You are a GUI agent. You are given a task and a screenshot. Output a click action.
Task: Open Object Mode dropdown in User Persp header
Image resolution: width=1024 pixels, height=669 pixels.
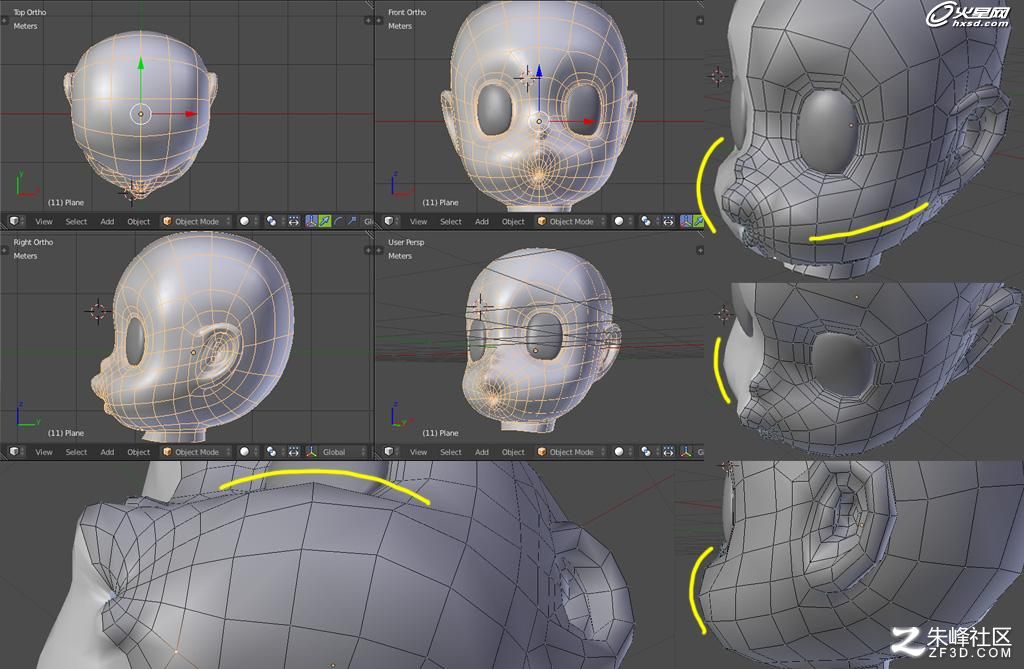(571, 451)
